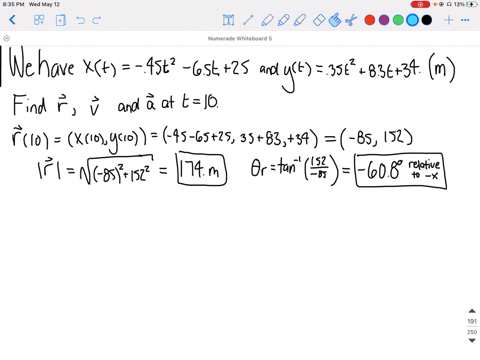Pick the black ink color

click(x=427, y=20)
